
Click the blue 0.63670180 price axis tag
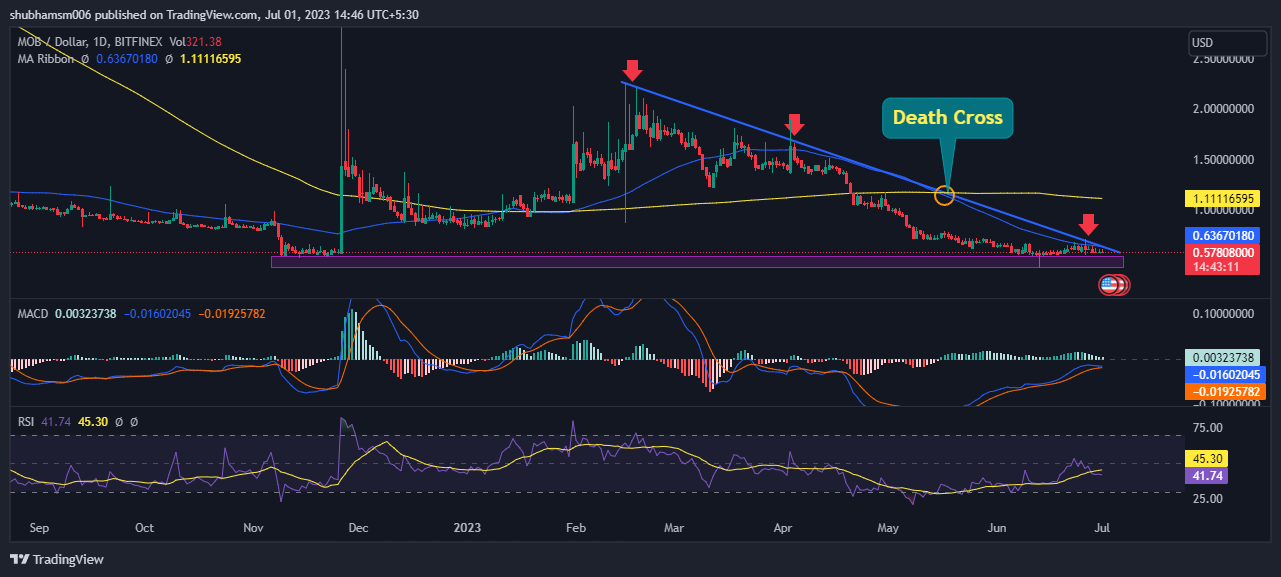(x=1220, y=236)
